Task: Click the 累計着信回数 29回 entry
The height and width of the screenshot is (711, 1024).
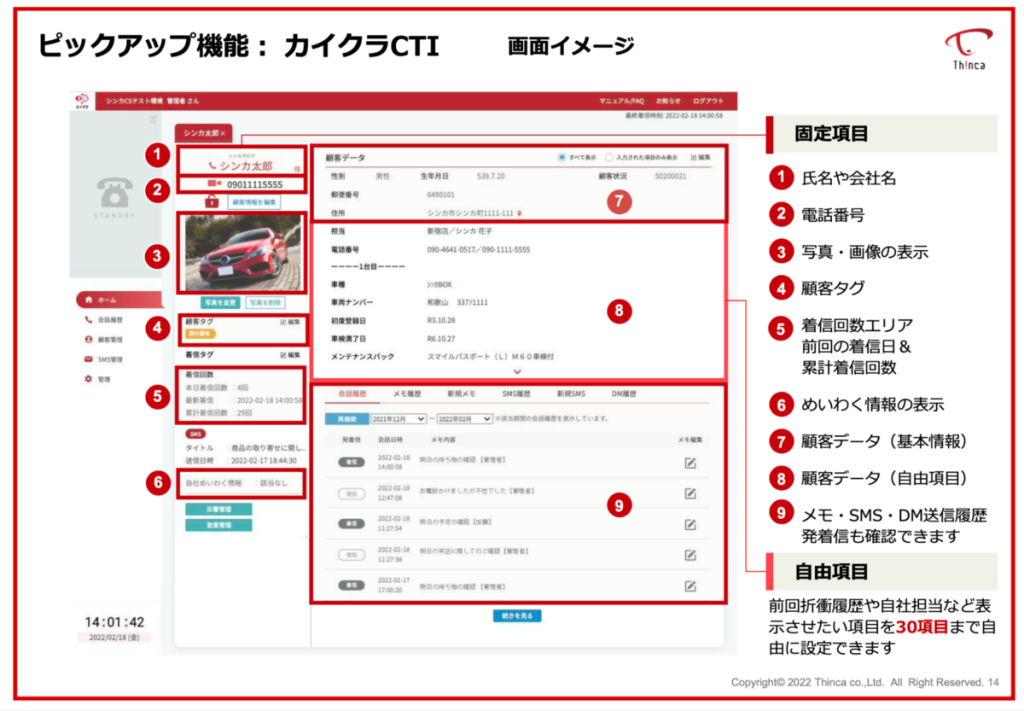Action: (x=219, y=413)
